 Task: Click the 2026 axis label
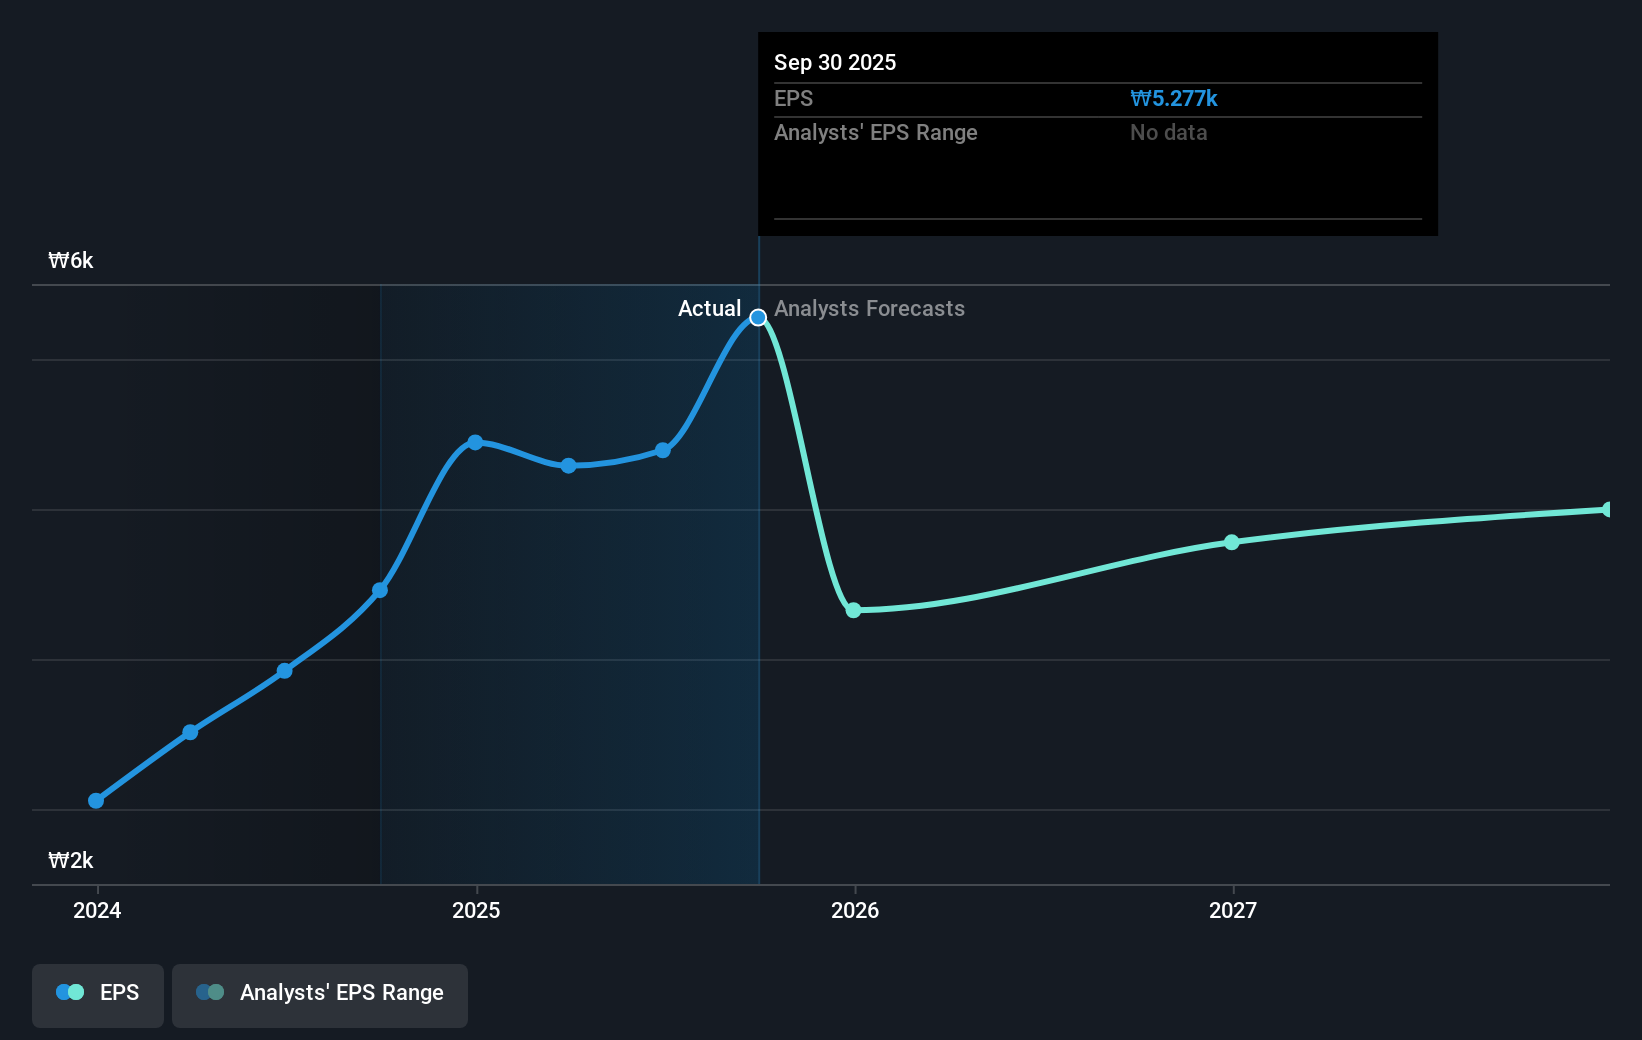(x=854, y=911)
